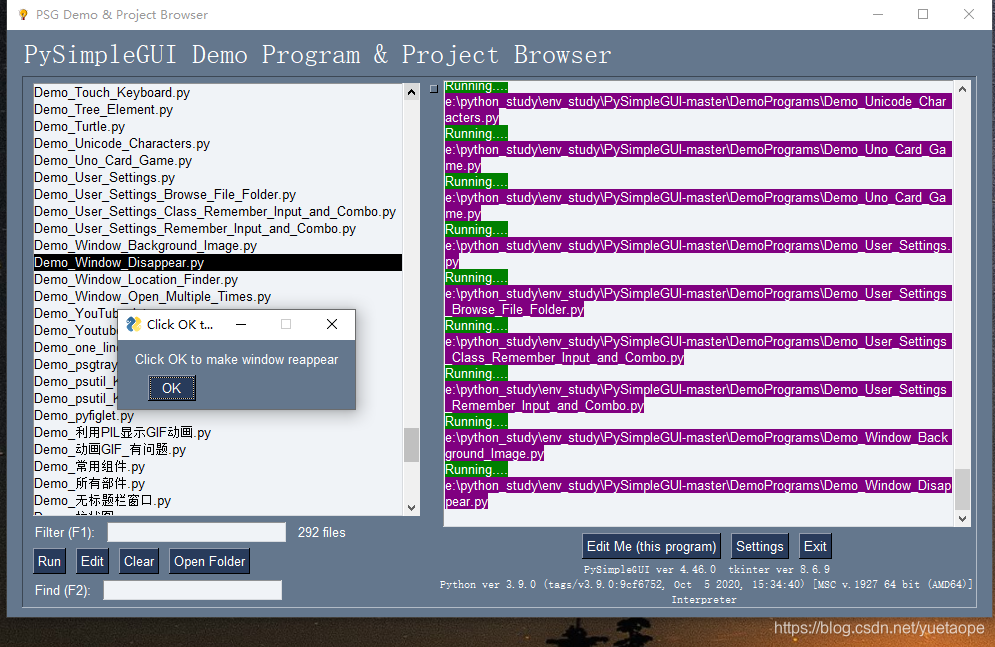995x647 pixels.
Task: Select Demo_Unicode_Characters.py
Action: pyautogui.click(x=218, y=144)
